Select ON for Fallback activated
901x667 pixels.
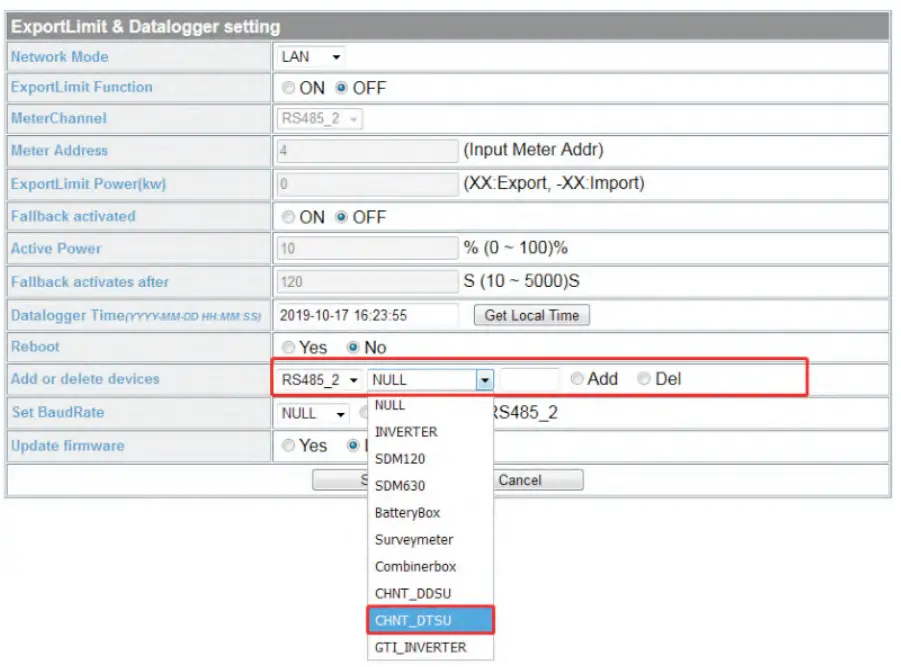tap(291, 216)
